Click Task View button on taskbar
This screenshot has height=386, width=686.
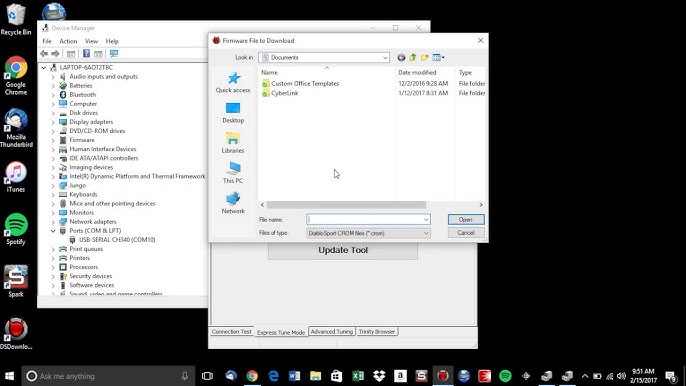coord(207,376)
